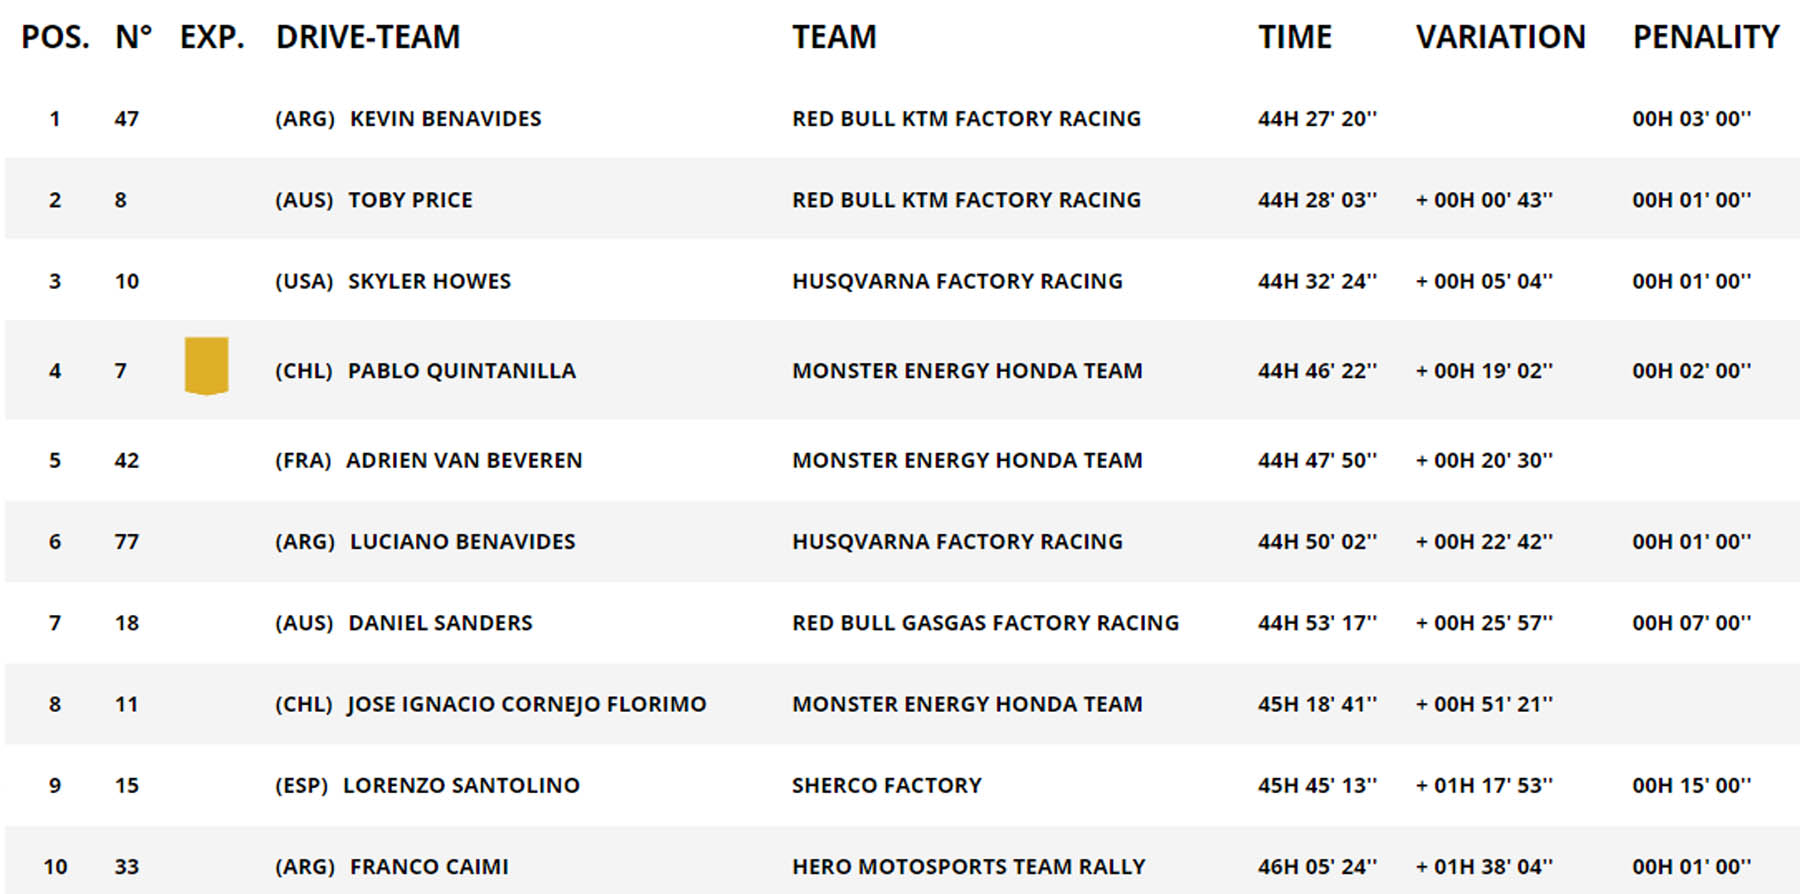Click the yellow badge beside Pablo Quintanilla
Viewport: 1800px width, 894px height.
(207, 366)
